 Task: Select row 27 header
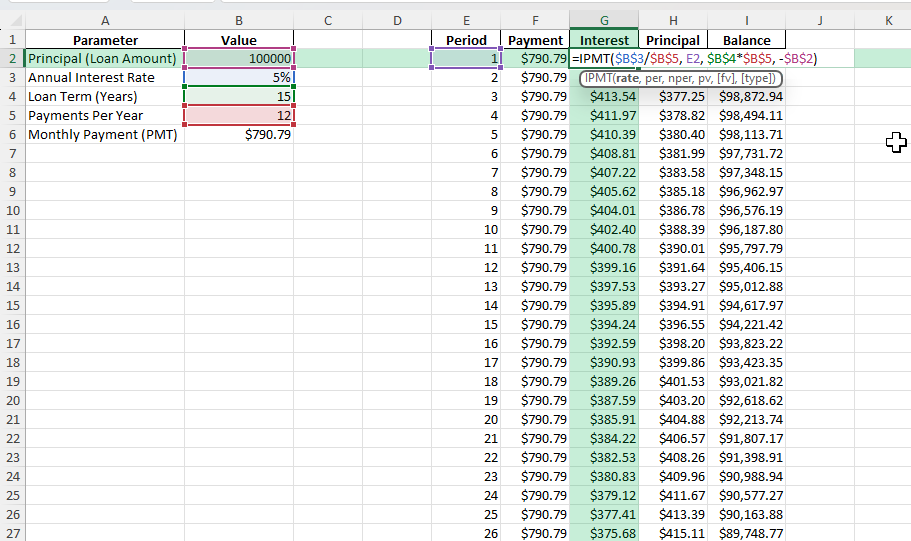12,533
